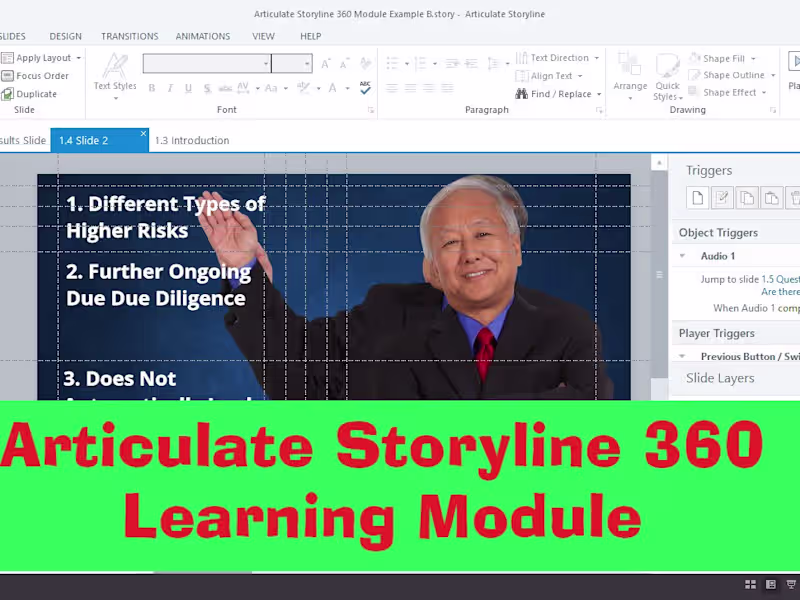The width and height of the screenshot is (800, 600).
Task: Click the Increase Indent icon
Action: pos(471,63)
